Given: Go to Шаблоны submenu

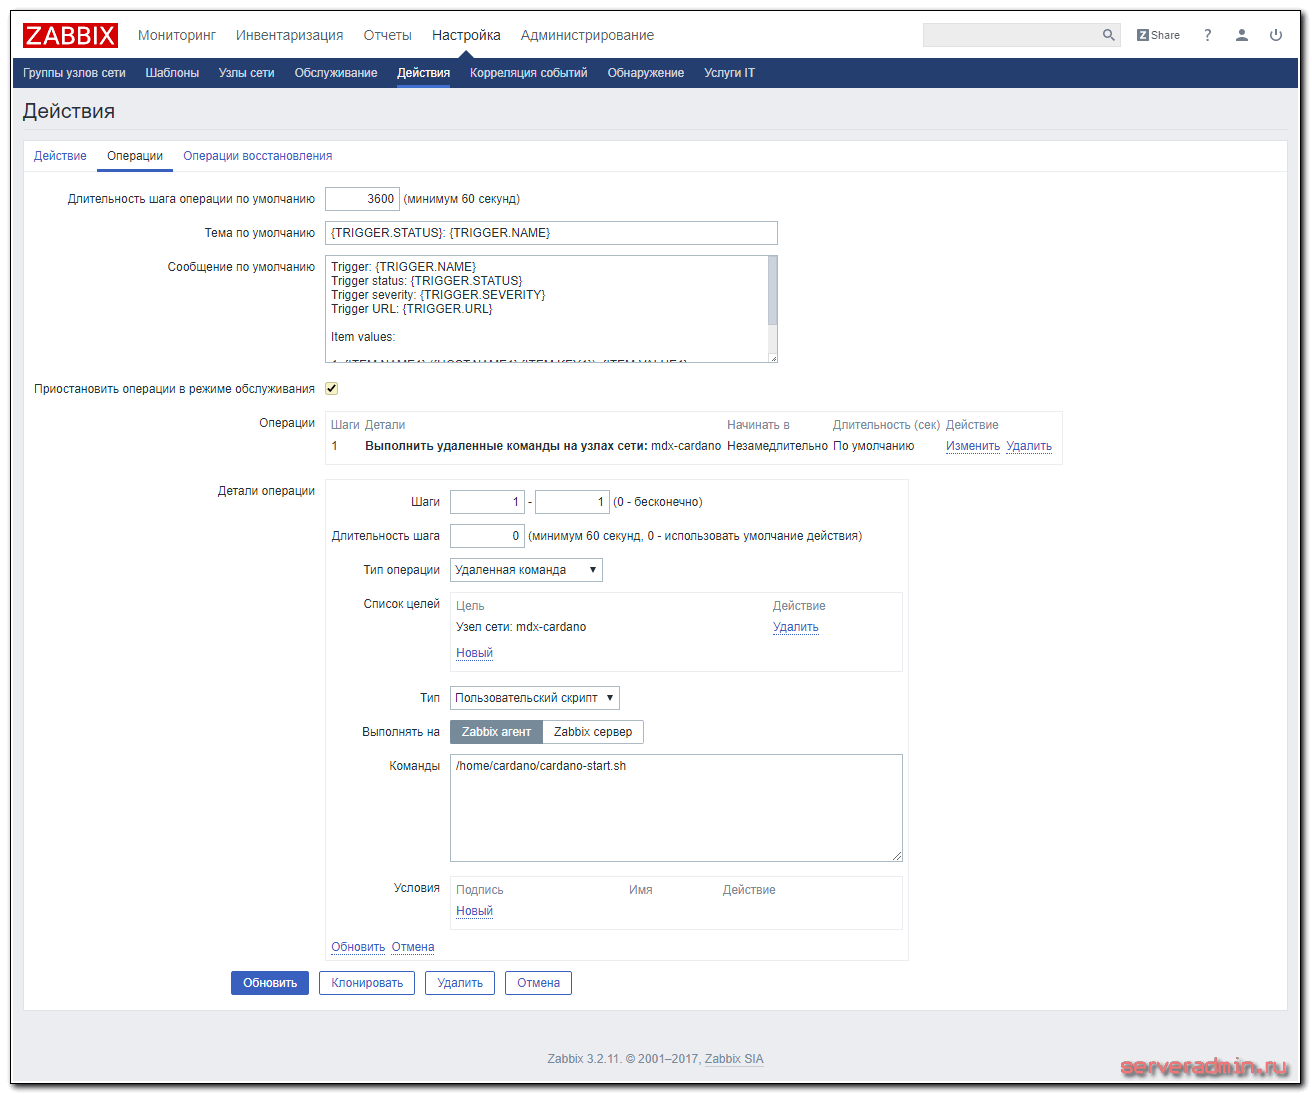Looking at the screenshot, I should 172,73.
